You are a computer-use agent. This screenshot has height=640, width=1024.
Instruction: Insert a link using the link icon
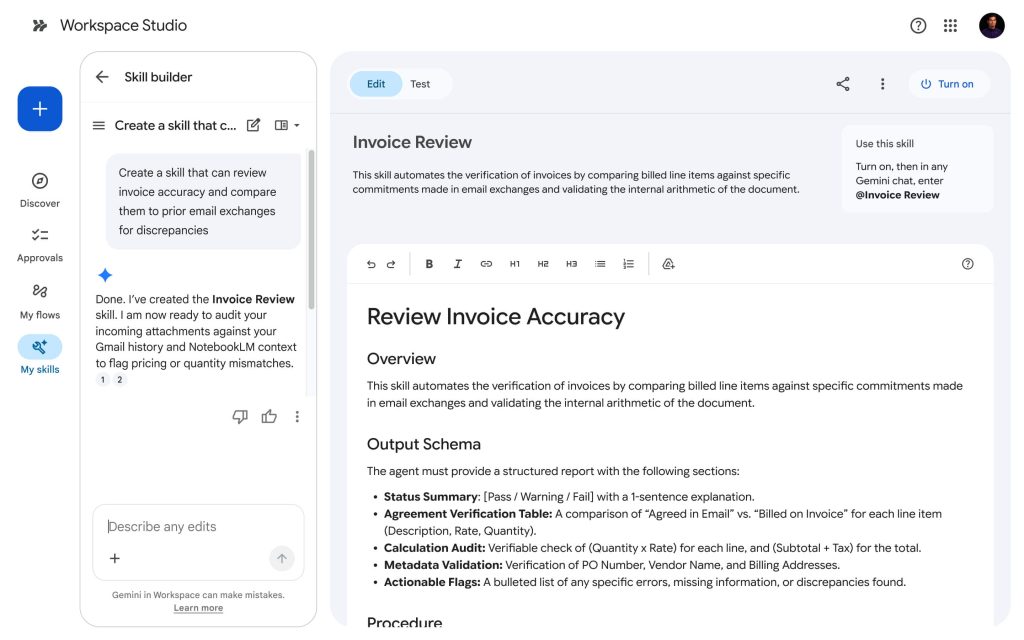pos(486,263)
